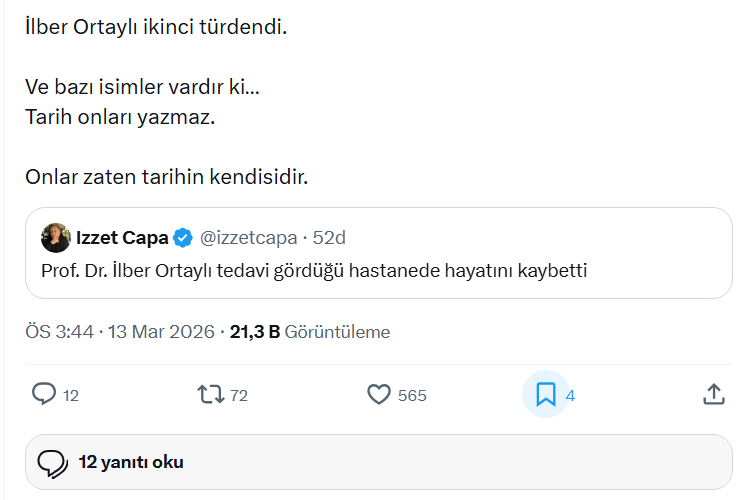Click the reply speech bubble icon

(44, 394)
